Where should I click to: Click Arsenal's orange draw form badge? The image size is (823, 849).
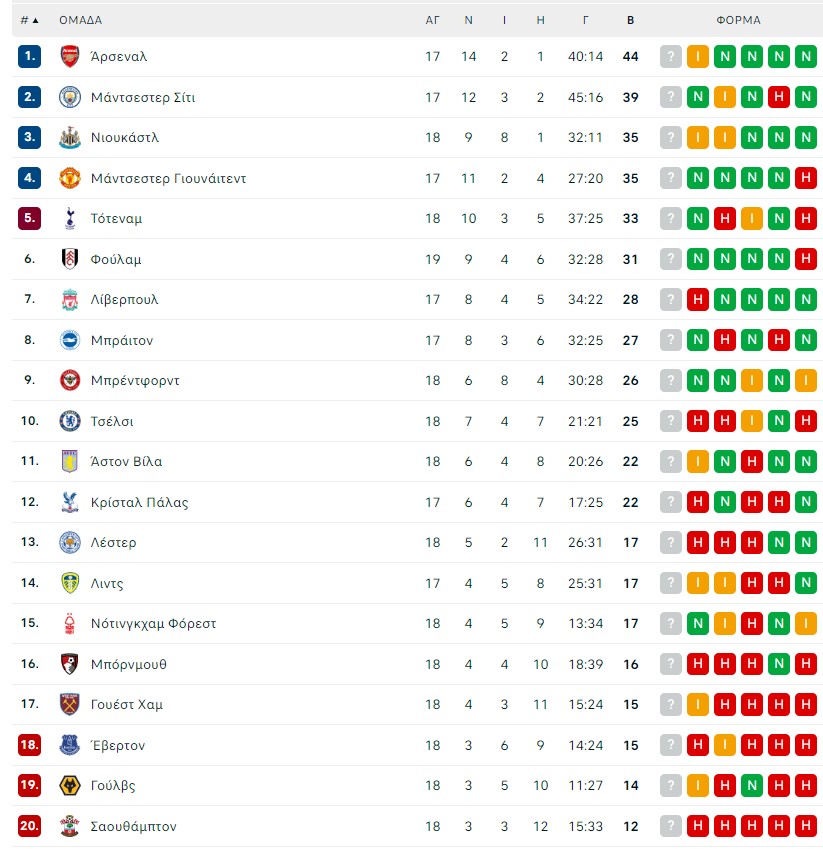click(x=697, y=56)
